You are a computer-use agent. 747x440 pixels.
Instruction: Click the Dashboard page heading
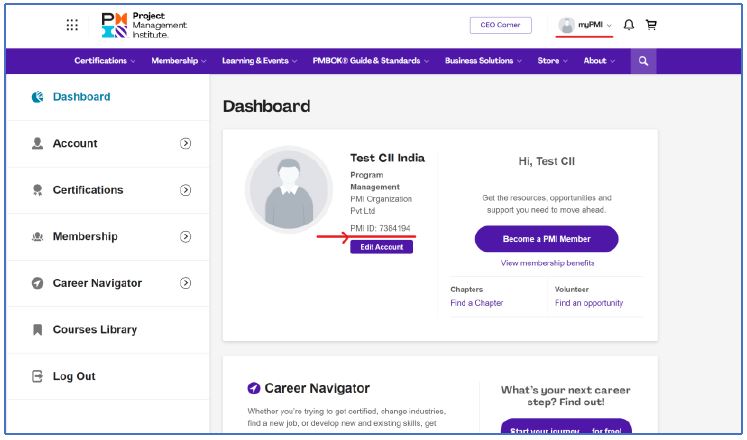pos(266,106)
